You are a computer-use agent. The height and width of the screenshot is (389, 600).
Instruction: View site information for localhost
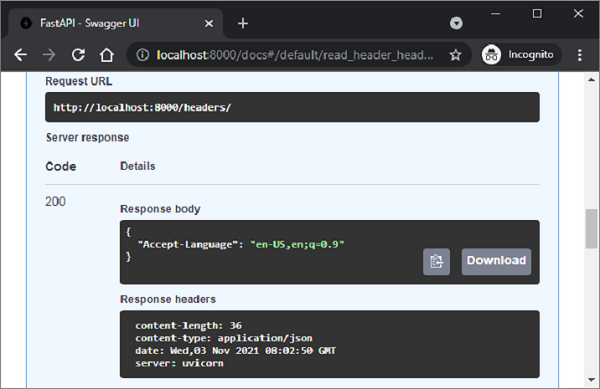143,55
